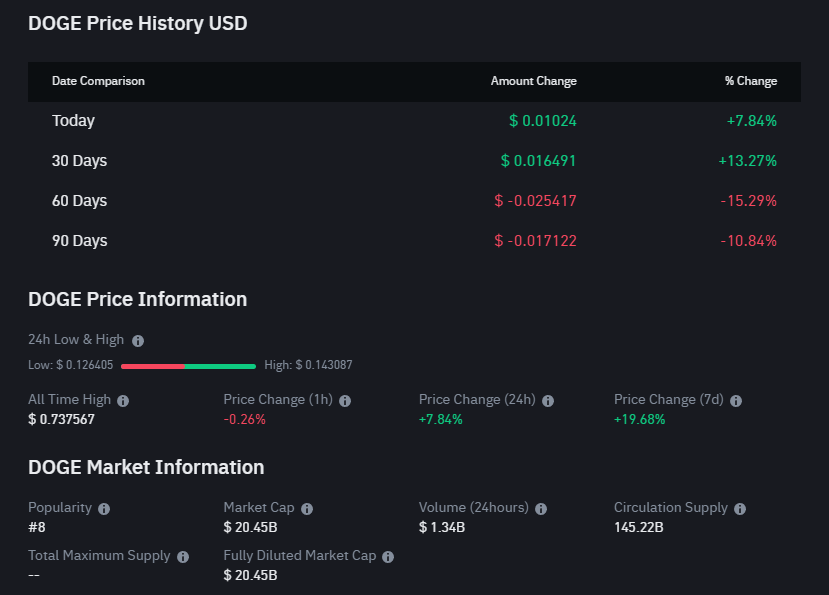The width and height of the screenshot is (829, 595).
Task: Show Volume (24hours) info icon details
Action: (x=541, y=509)
